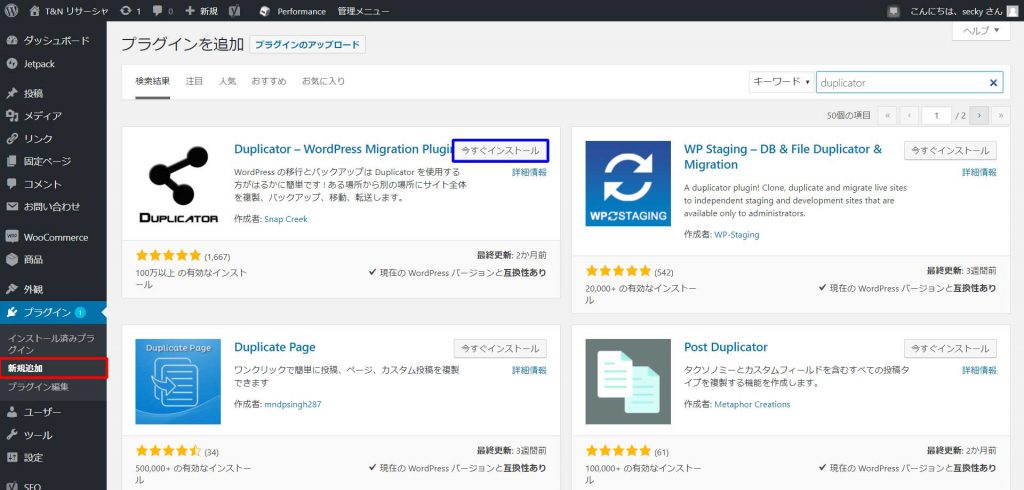Image resolution: width=1024 pixels, height=490 pixels.
Task: Switch to the 検索結果 tab
Action: point(153,82)
